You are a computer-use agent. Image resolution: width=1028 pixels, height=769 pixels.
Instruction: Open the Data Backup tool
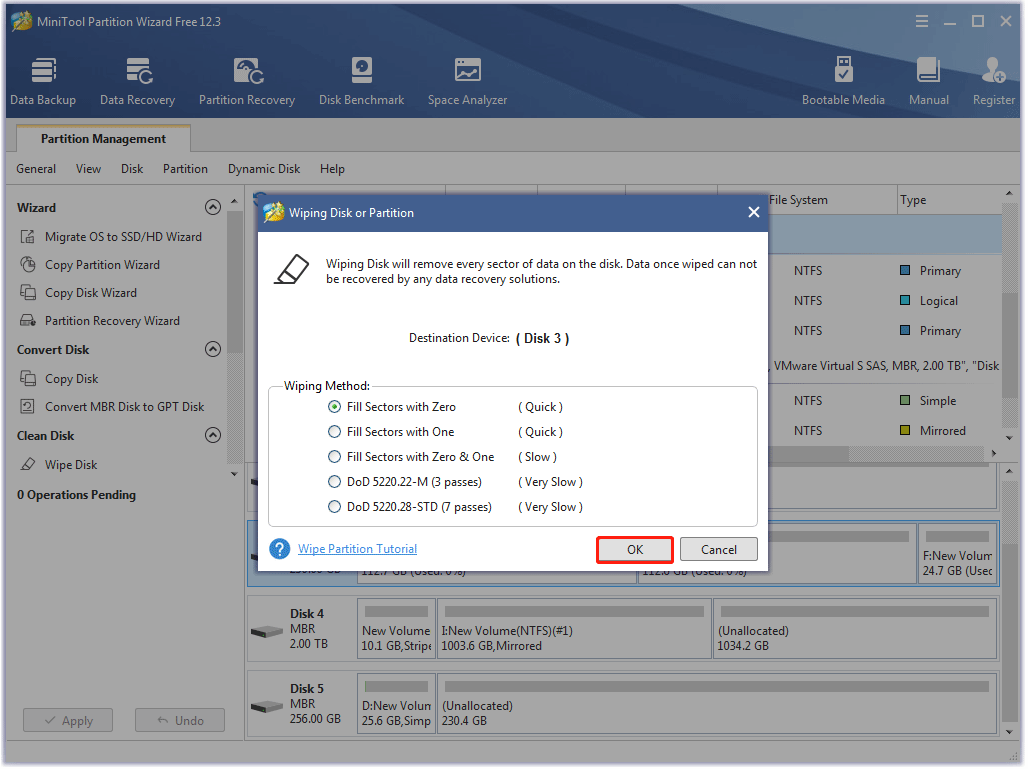point(43,80)
